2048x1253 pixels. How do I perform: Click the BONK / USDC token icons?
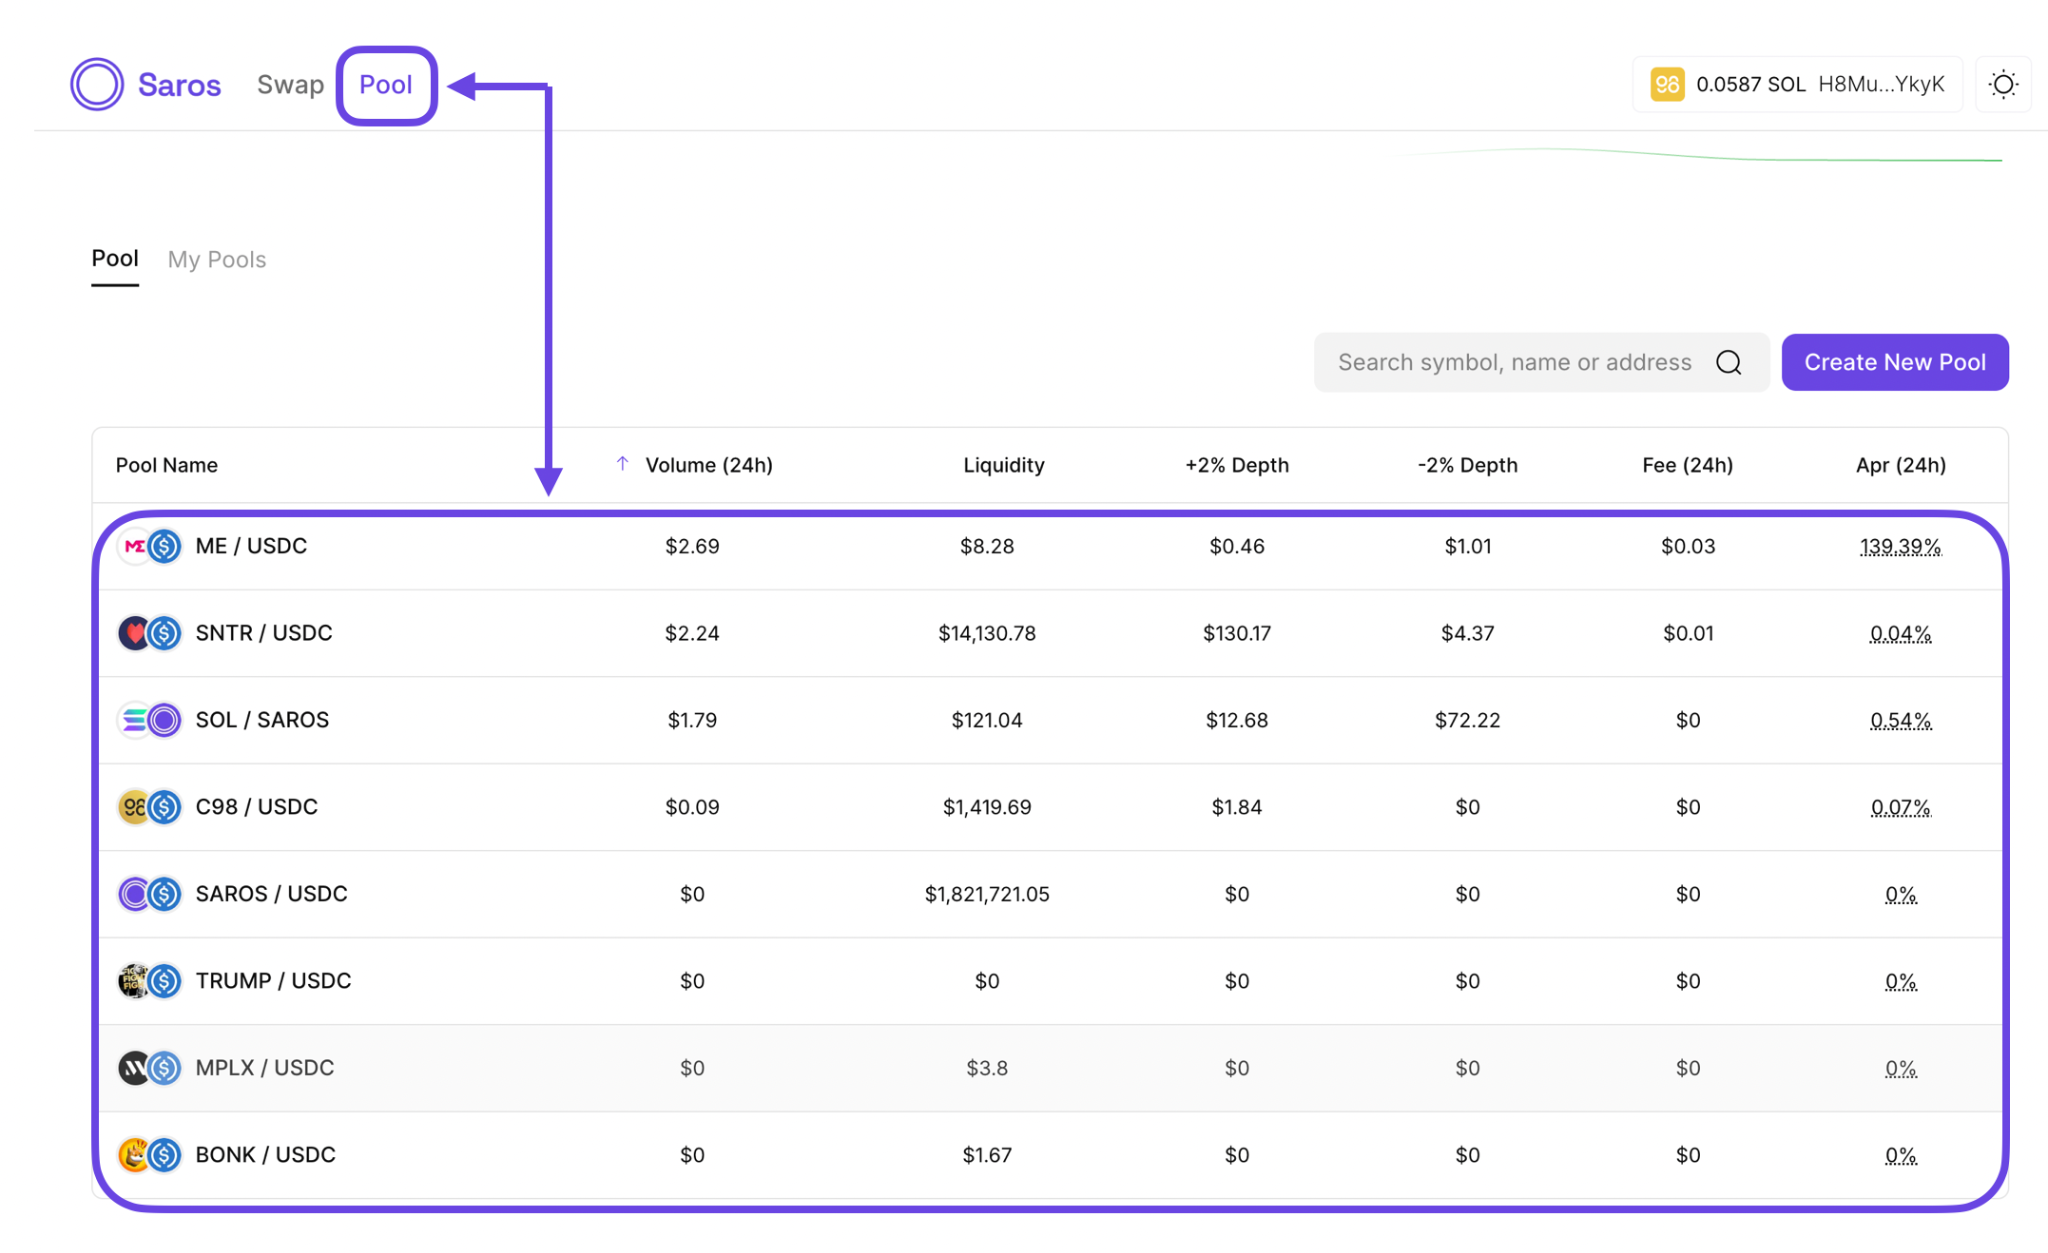point(150,1155)
